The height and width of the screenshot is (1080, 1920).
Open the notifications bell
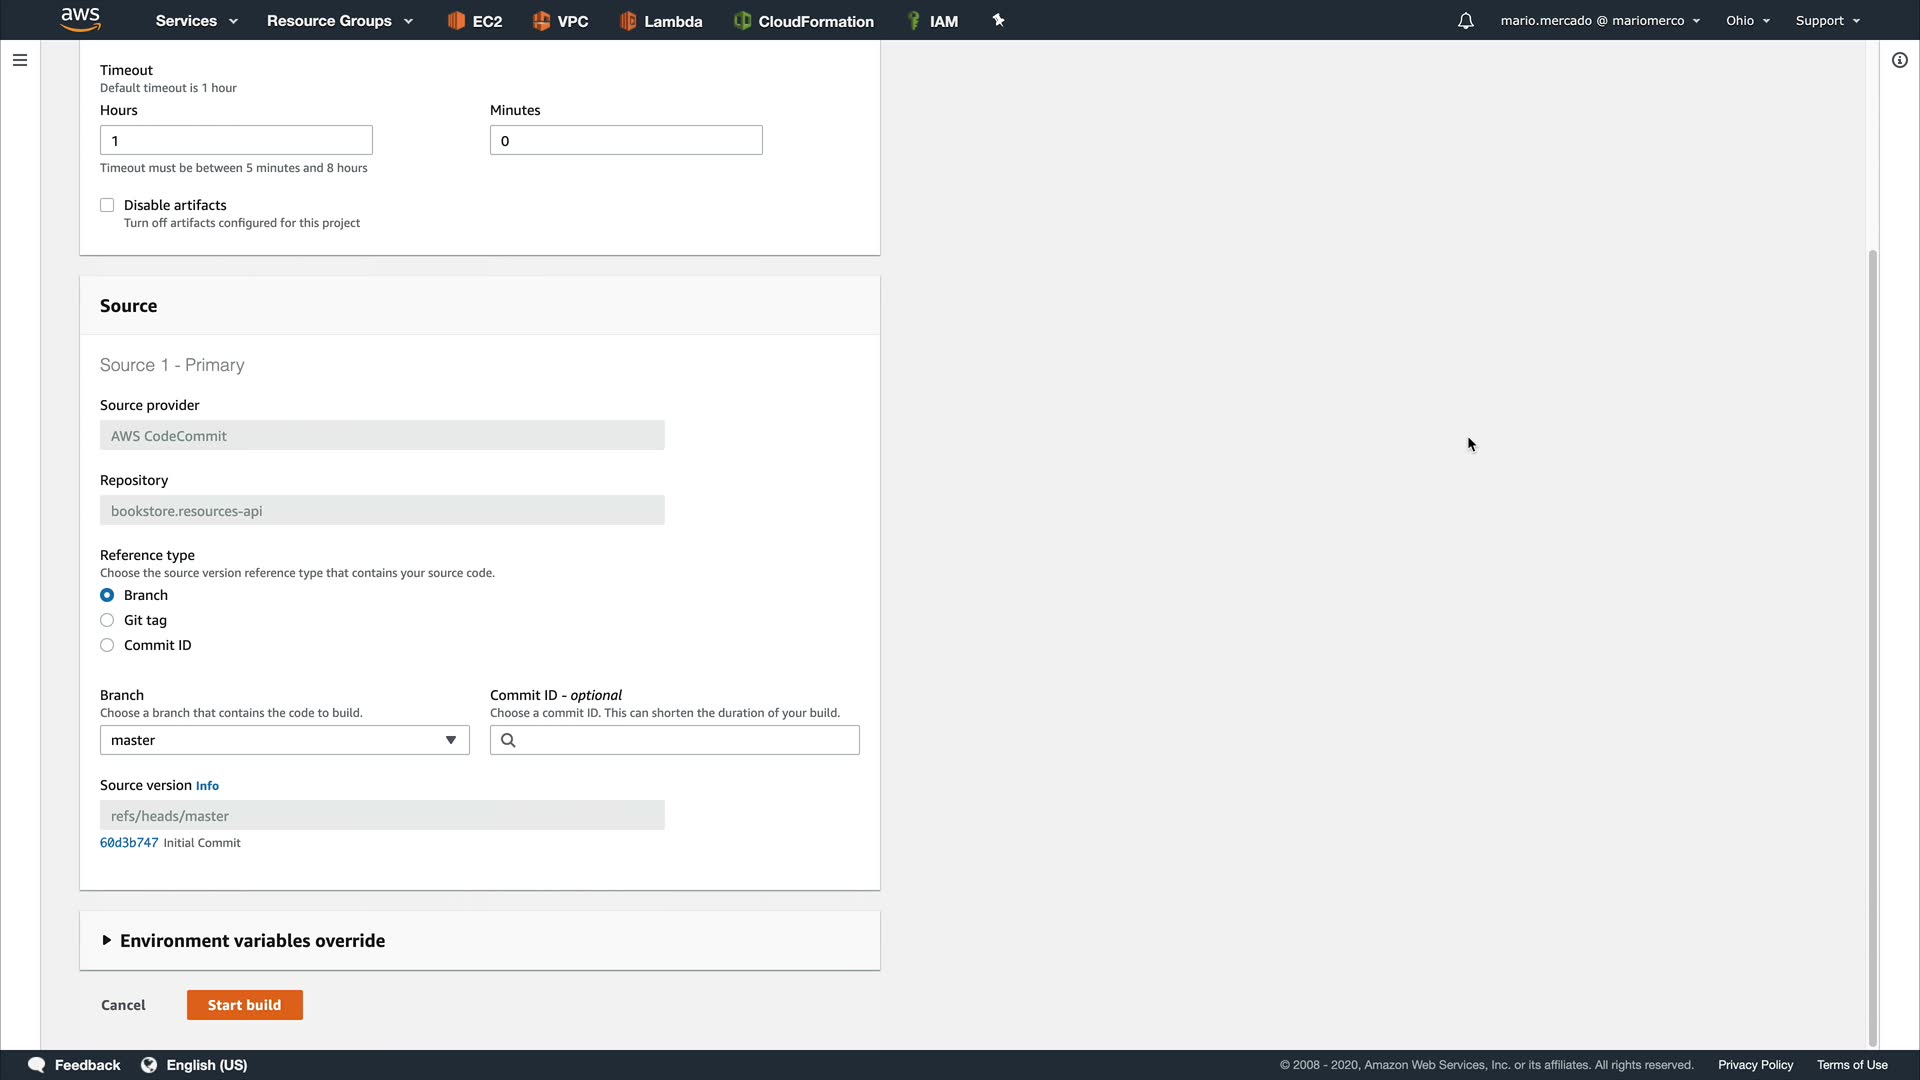point(1465,21)
